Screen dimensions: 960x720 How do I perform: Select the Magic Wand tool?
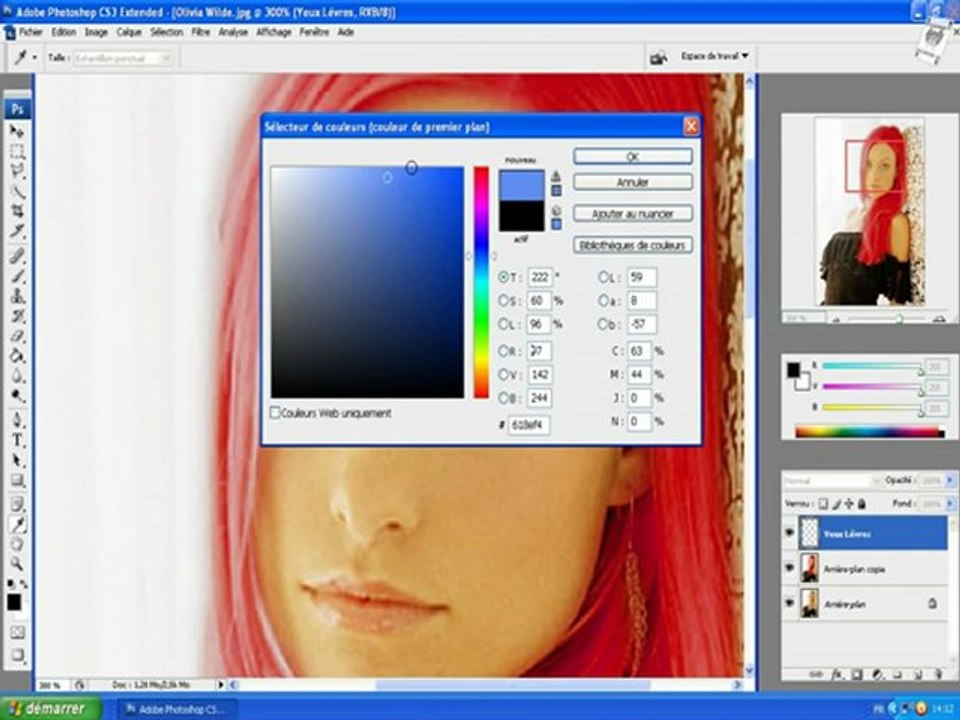pos(17,192)
